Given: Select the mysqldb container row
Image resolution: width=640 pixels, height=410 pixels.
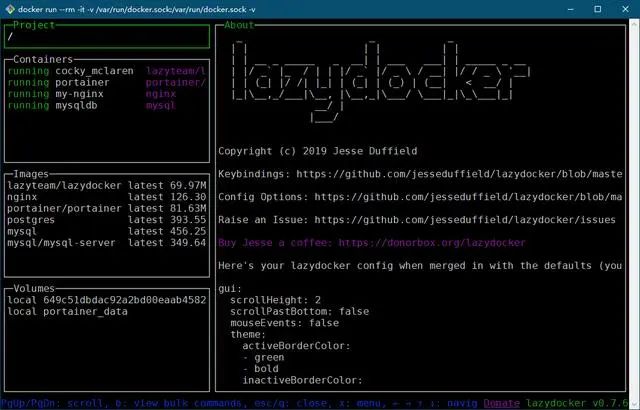Looking at the screenshot, I should pyautogui.click(x=107, y=105).
